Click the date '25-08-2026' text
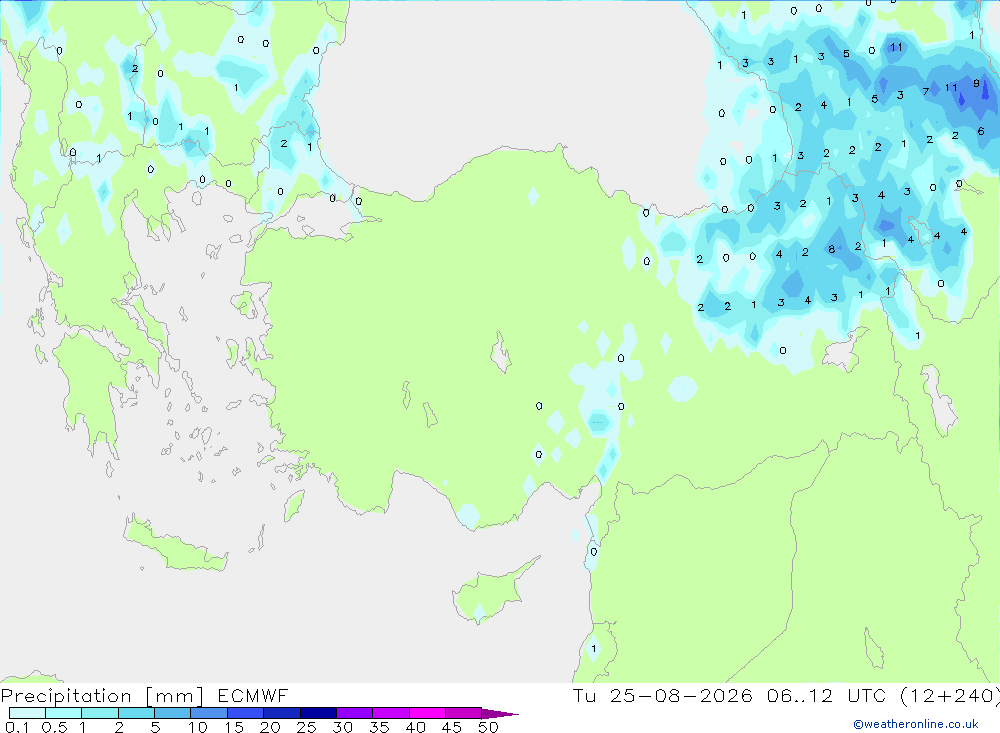 (x=681, y=695)
